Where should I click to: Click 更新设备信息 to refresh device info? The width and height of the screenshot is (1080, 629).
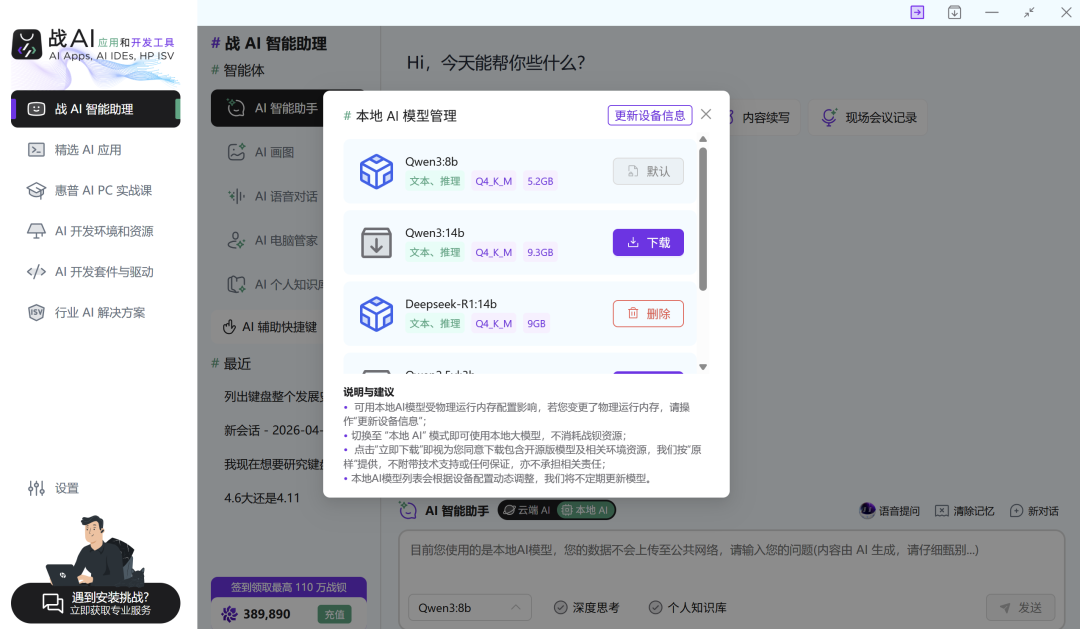pos(649,115)
